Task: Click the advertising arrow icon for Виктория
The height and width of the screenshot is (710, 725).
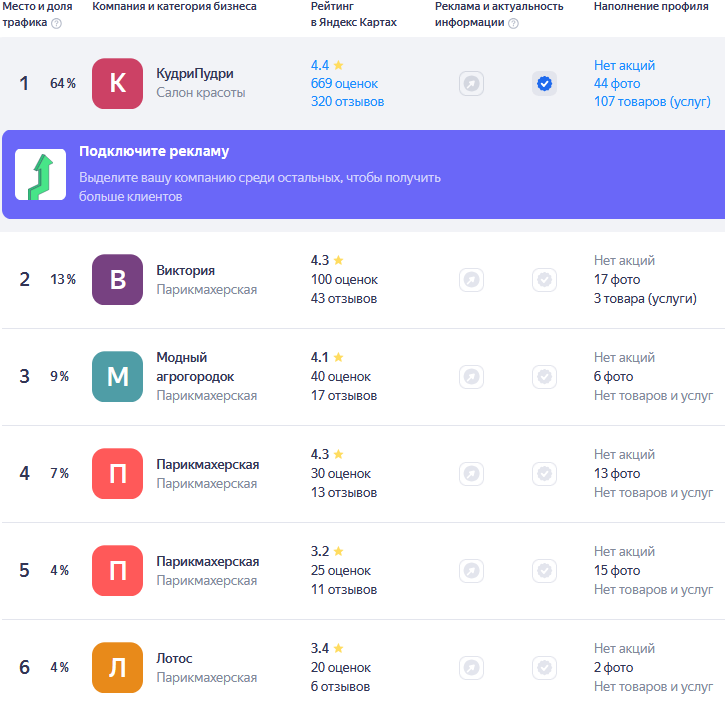Action: coord(471,280)
